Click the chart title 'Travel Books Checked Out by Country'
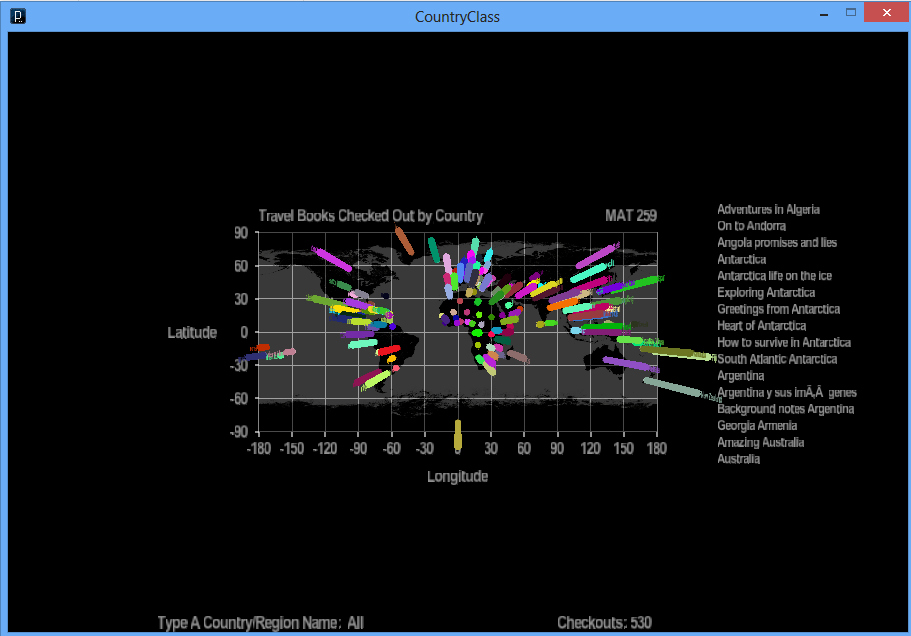911x636 pixels. (370, 216)
